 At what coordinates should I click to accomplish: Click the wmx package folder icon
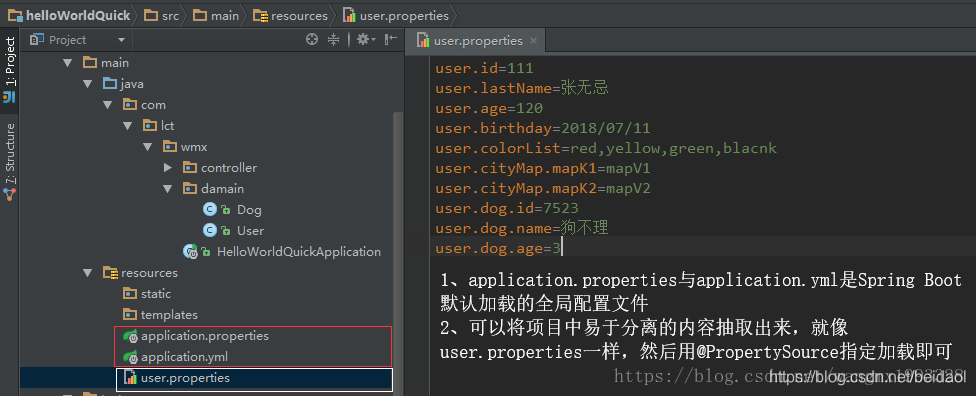[x=170, y=147]
